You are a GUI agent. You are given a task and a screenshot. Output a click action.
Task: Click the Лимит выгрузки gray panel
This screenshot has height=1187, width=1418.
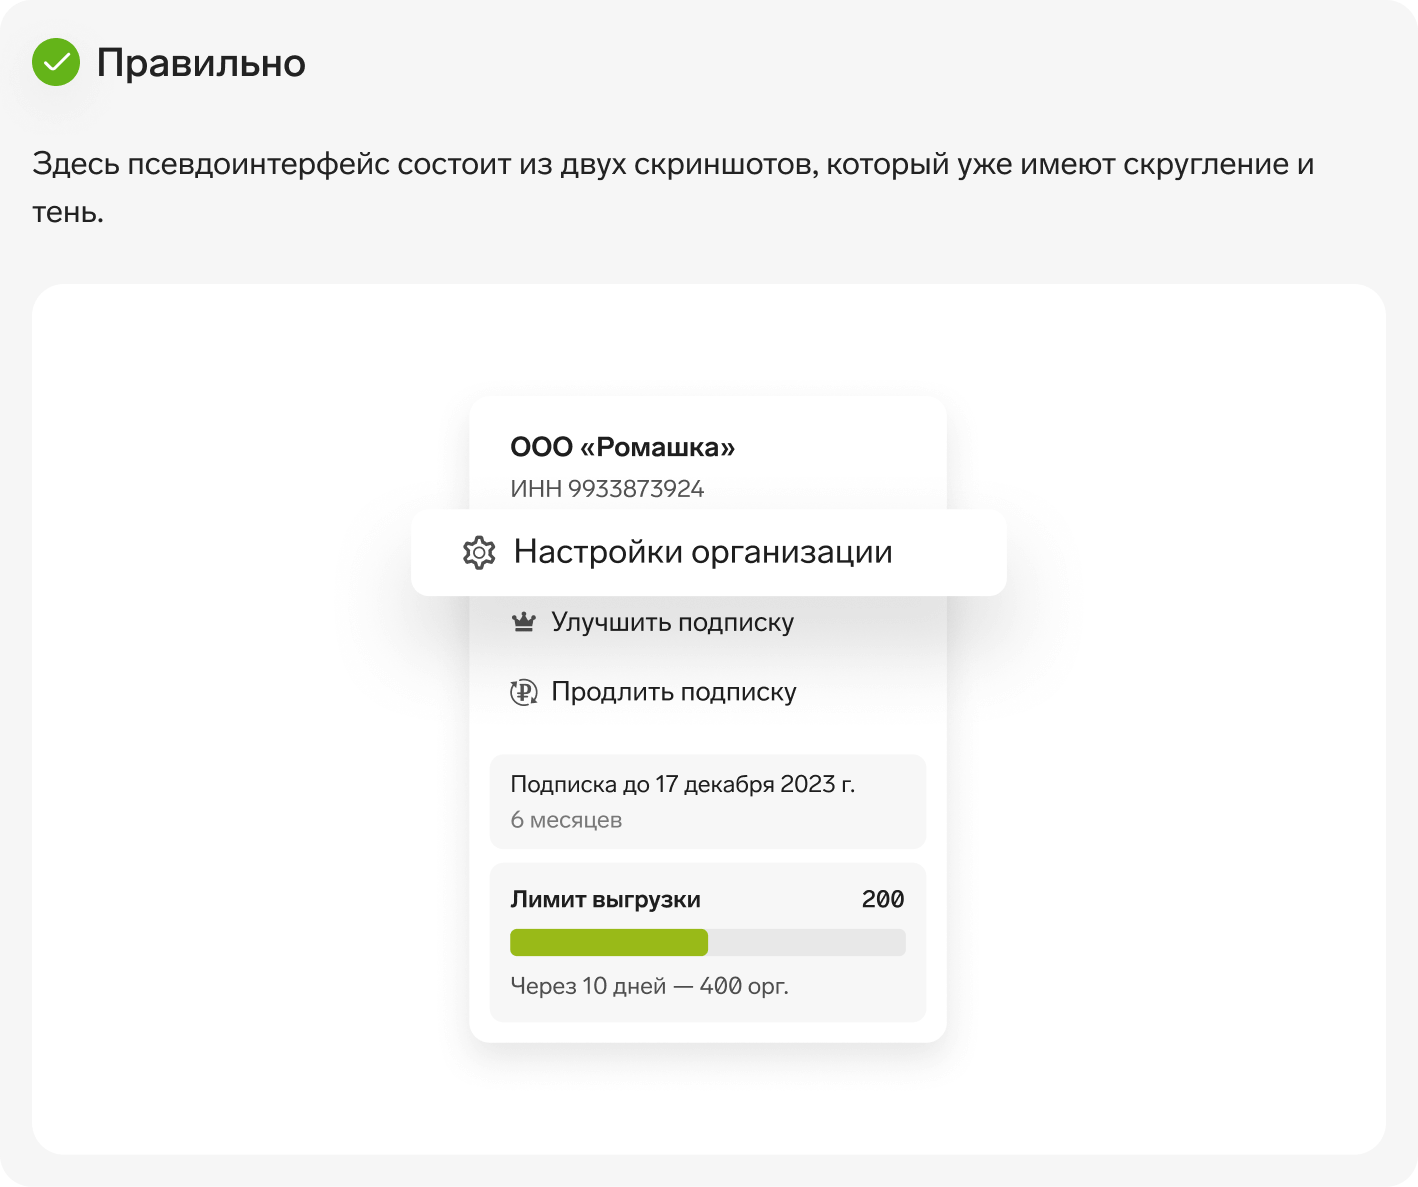tap(708, 942)
